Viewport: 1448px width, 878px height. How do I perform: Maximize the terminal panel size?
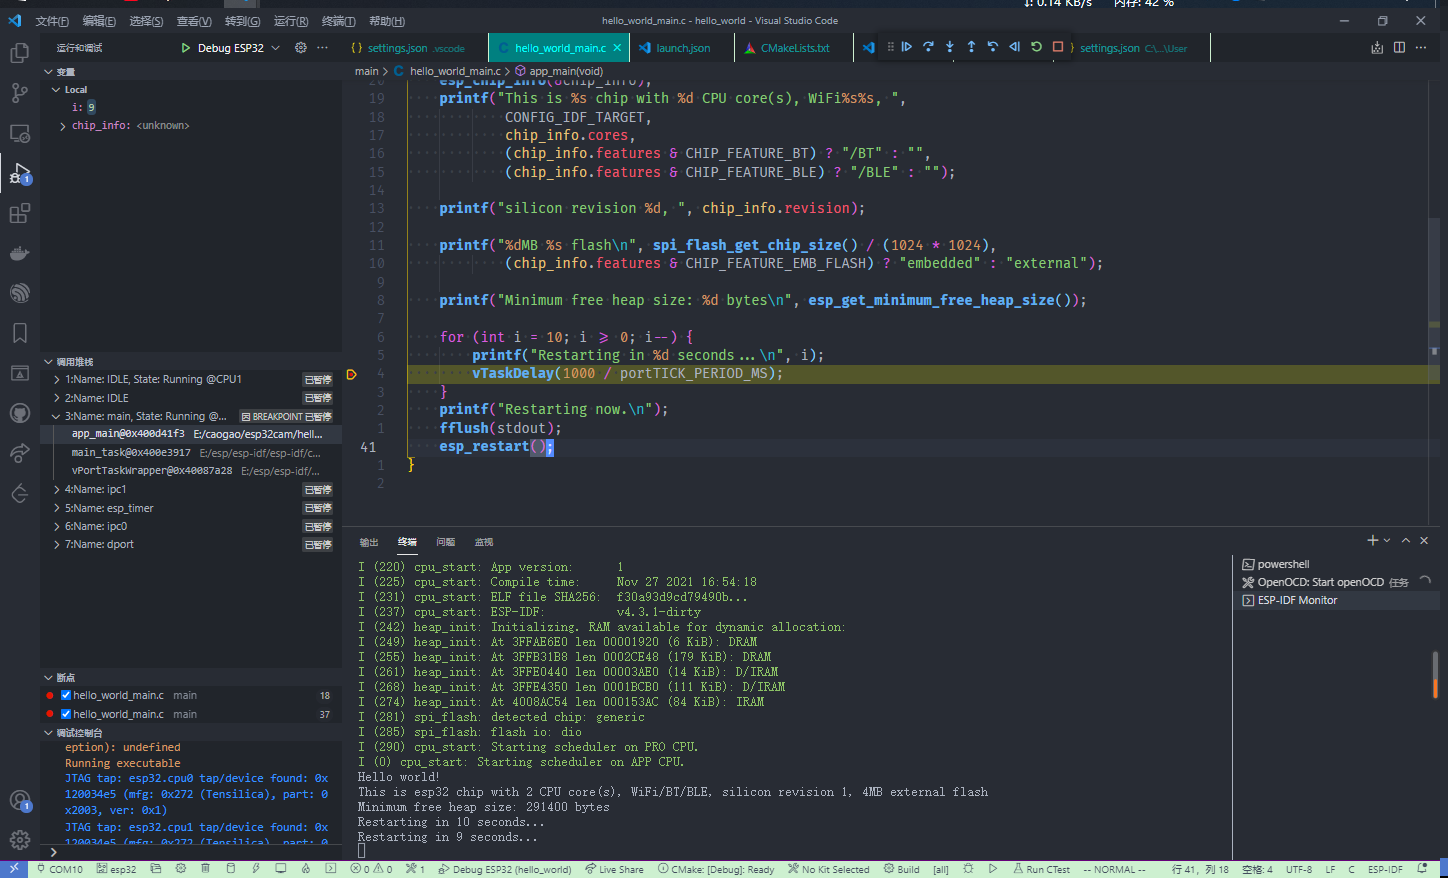point(1406,540)
